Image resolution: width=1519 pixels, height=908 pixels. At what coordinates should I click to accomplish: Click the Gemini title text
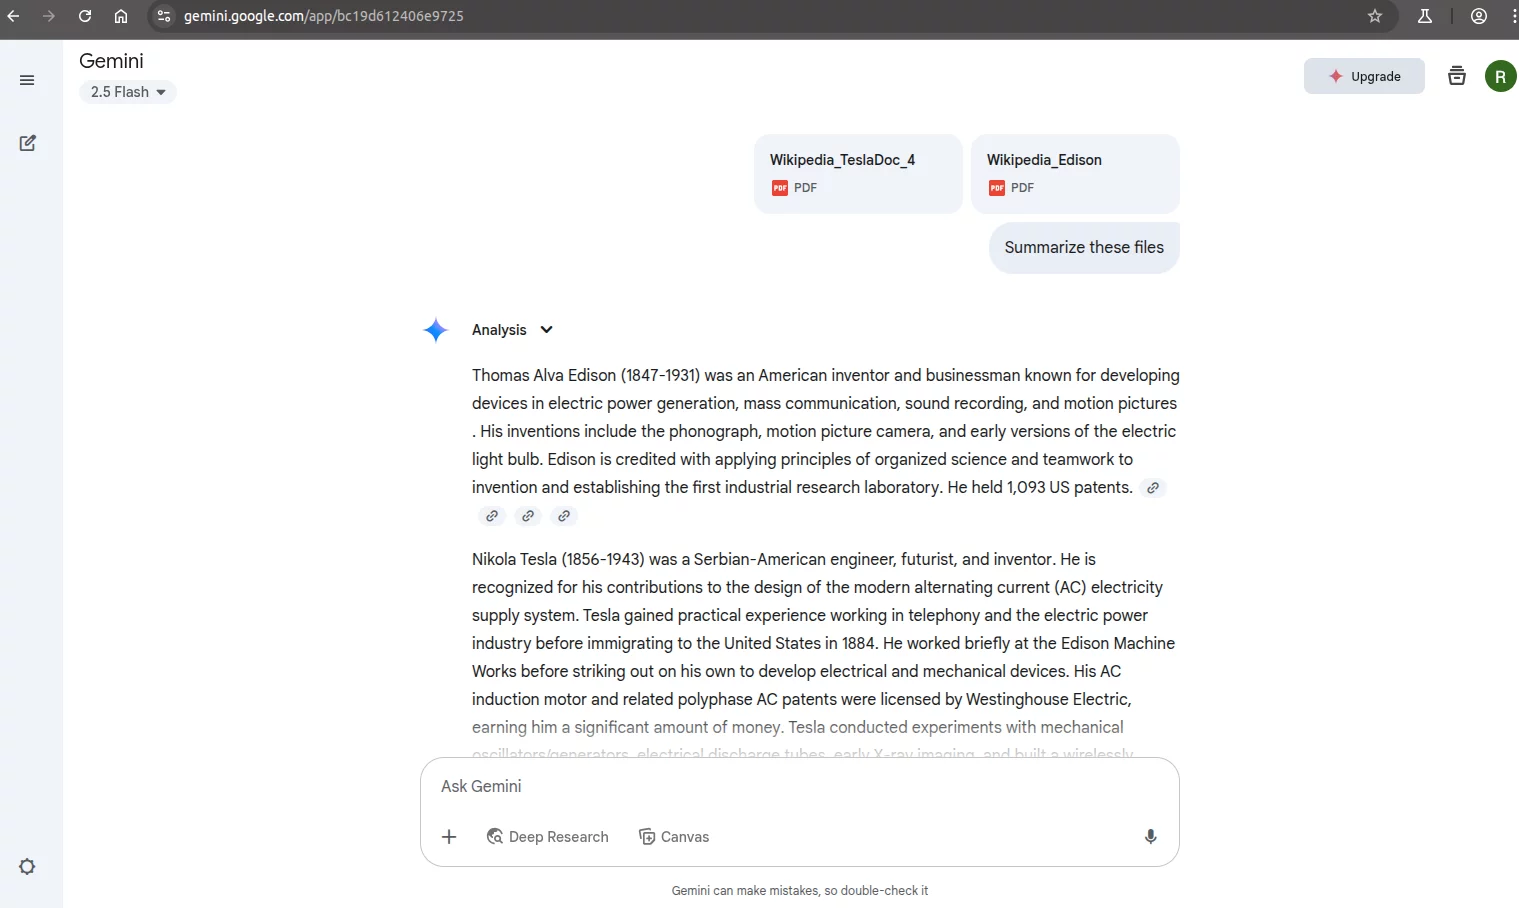(x=111, y=61)
